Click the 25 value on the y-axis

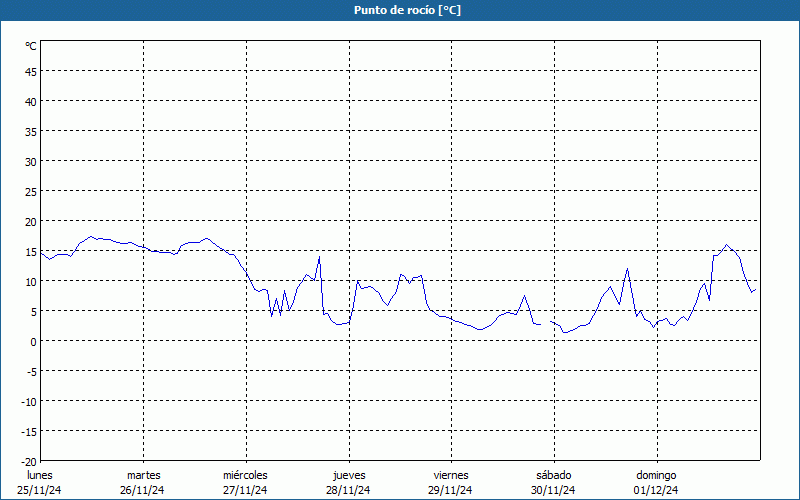pyautogui.click(x=31, y=192)
